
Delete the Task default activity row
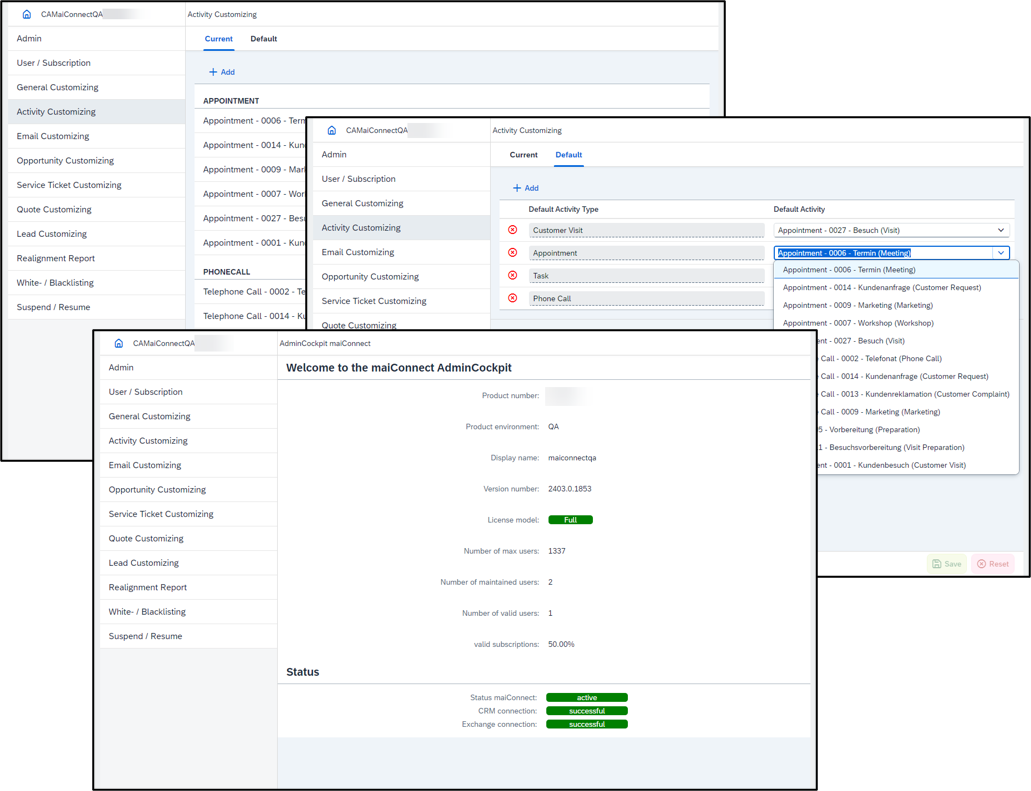(x=513, y=276)
